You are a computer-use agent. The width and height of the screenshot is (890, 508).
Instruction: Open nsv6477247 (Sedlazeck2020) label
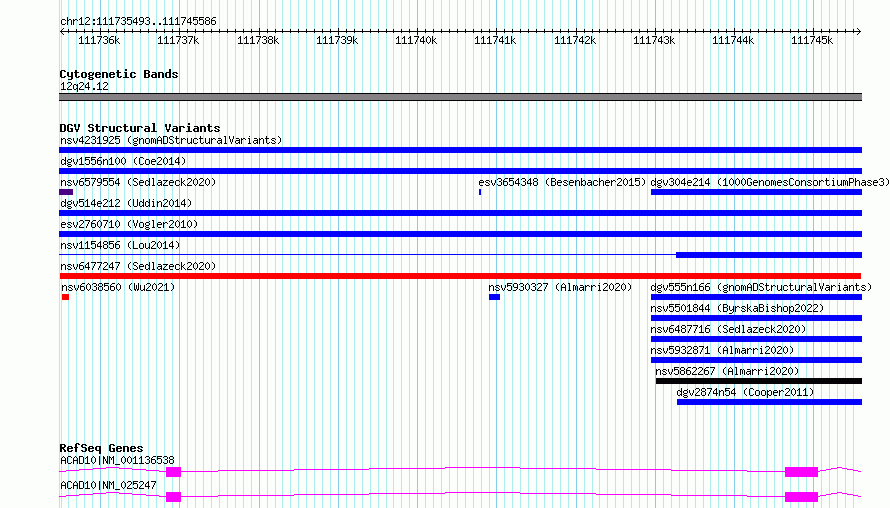click(138, 266)
